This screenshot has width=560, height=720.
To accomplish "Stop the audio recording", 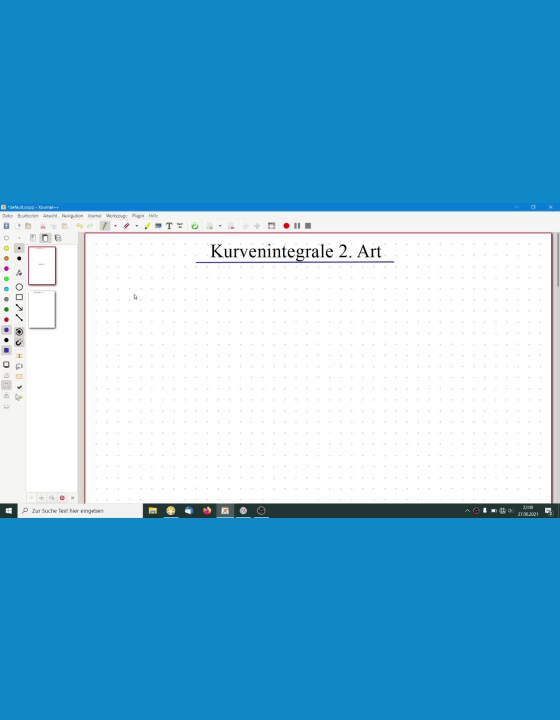I will 308,225.
